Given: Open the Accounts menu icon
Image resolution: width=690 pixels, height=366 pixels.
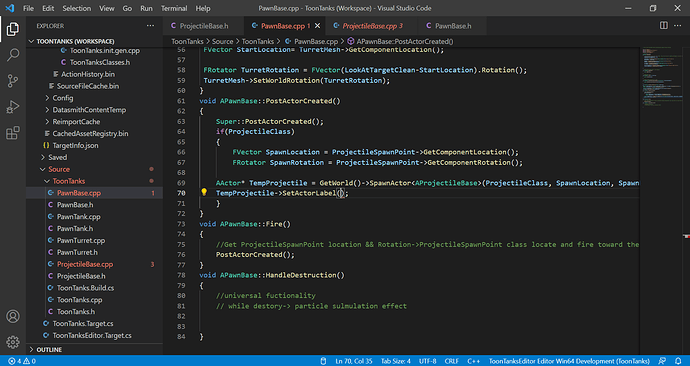Looking at the screenshot, I should [13, 316].
